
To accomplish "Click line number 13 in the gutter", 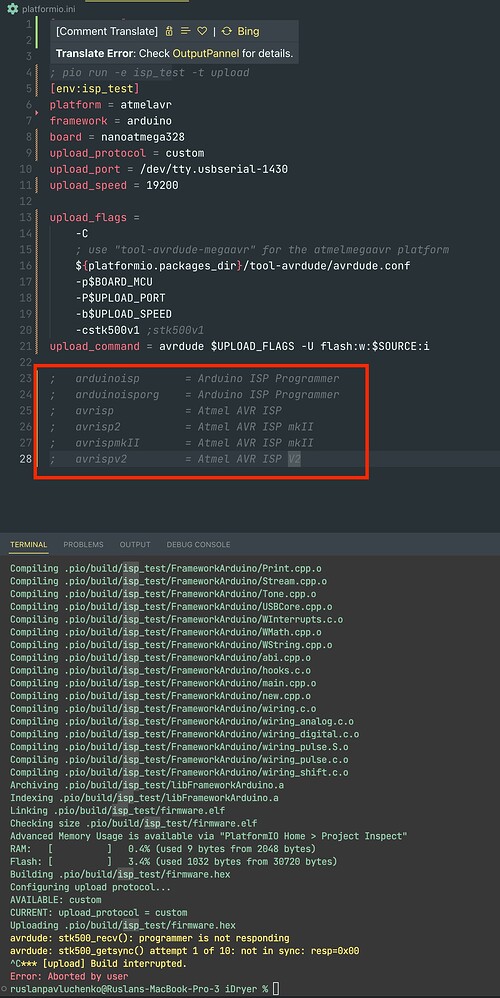I will click(x=25, y=217).
